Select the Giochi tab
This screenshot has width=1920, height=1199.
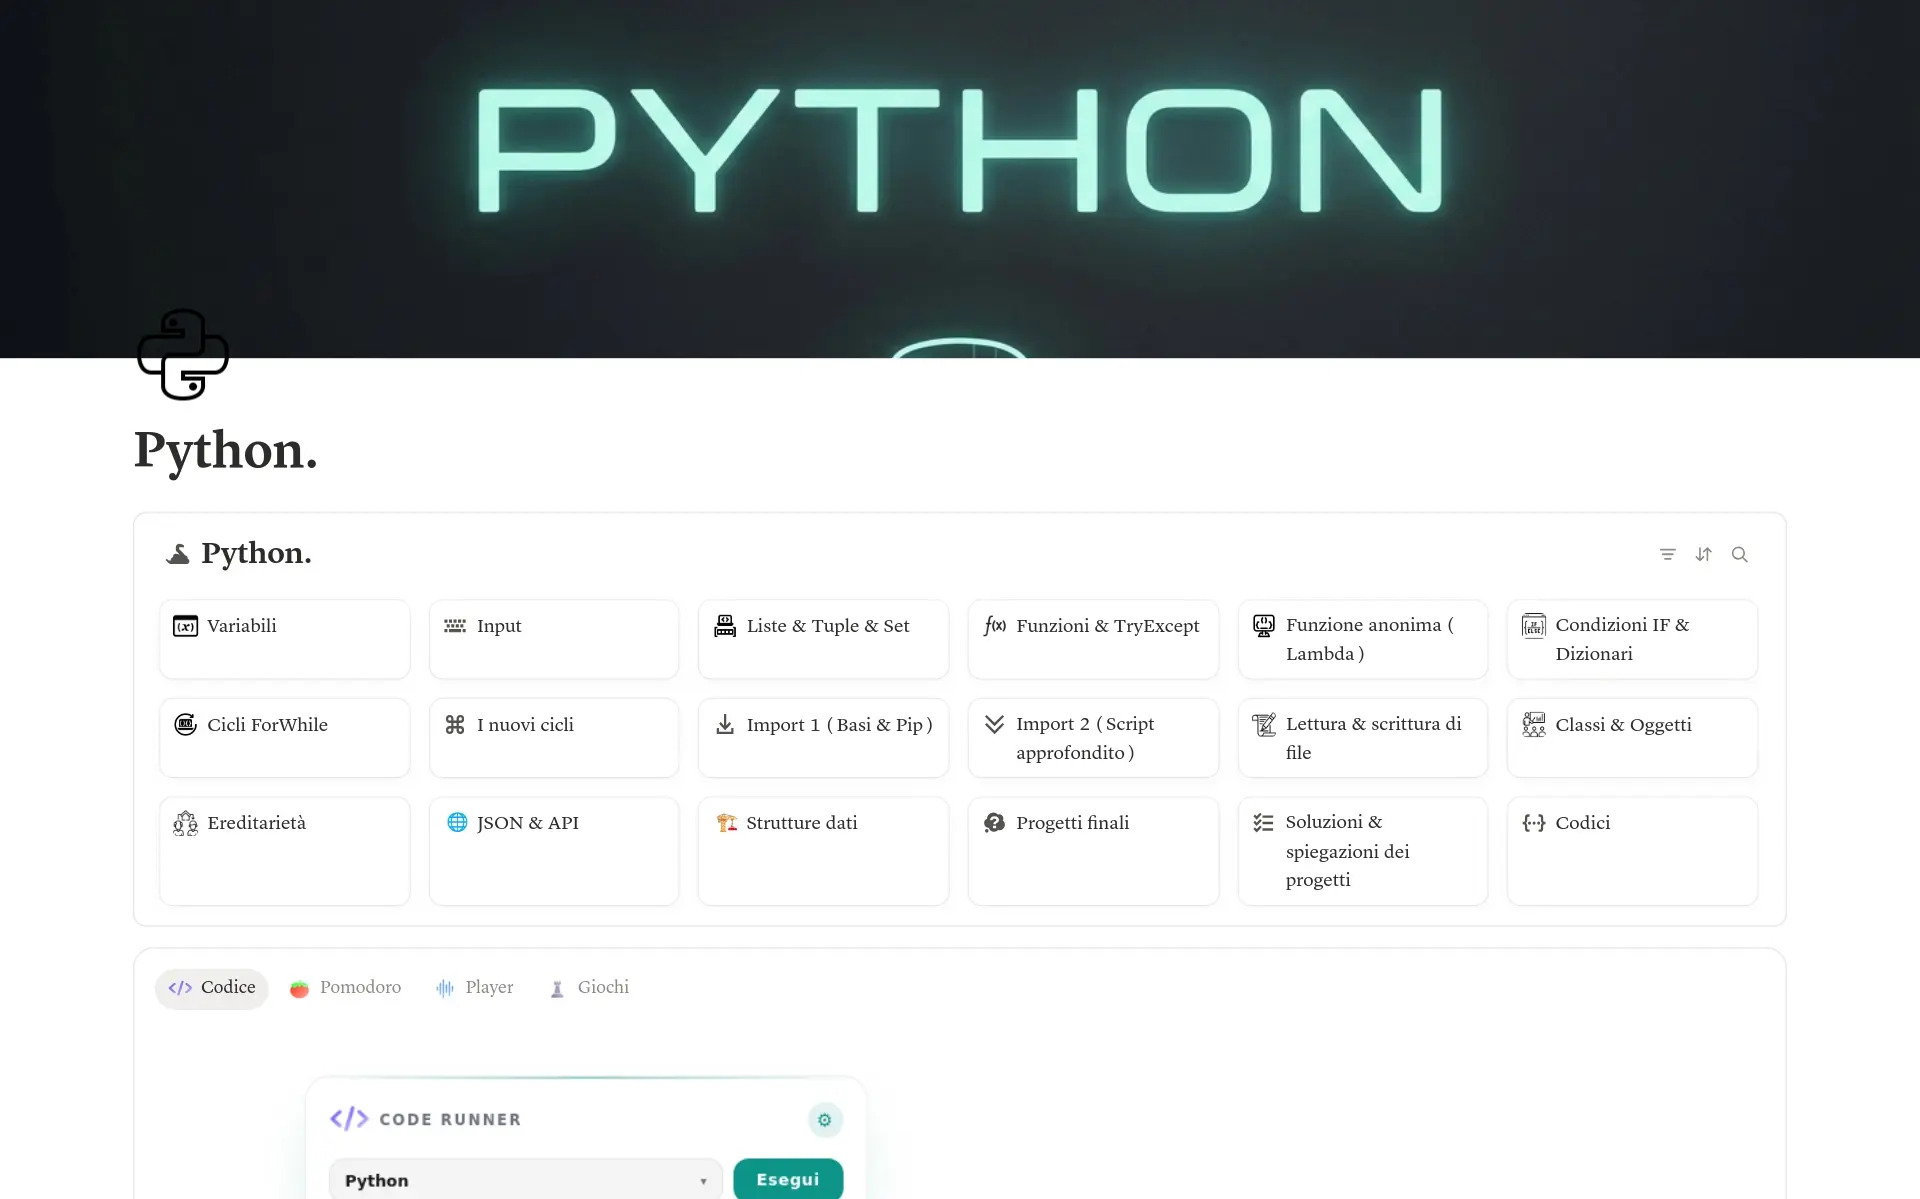(590, 988)
